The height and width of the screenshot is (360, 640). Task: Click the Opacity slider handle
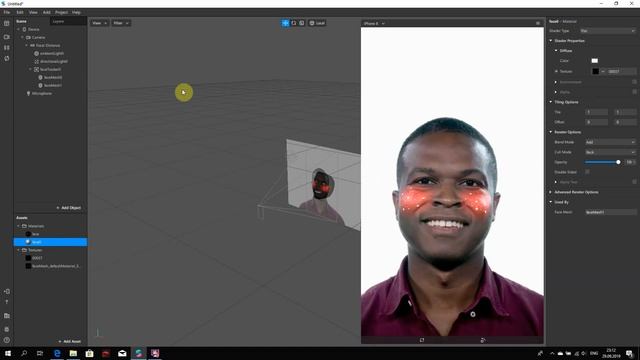coord(618,162)
